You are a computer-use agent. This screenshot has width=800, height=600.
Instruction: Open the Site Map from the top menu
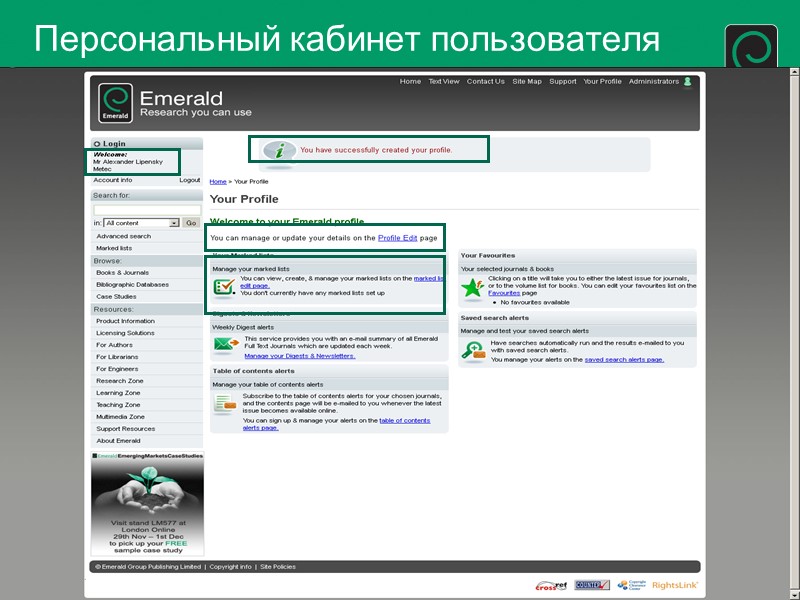pos(527,82)
